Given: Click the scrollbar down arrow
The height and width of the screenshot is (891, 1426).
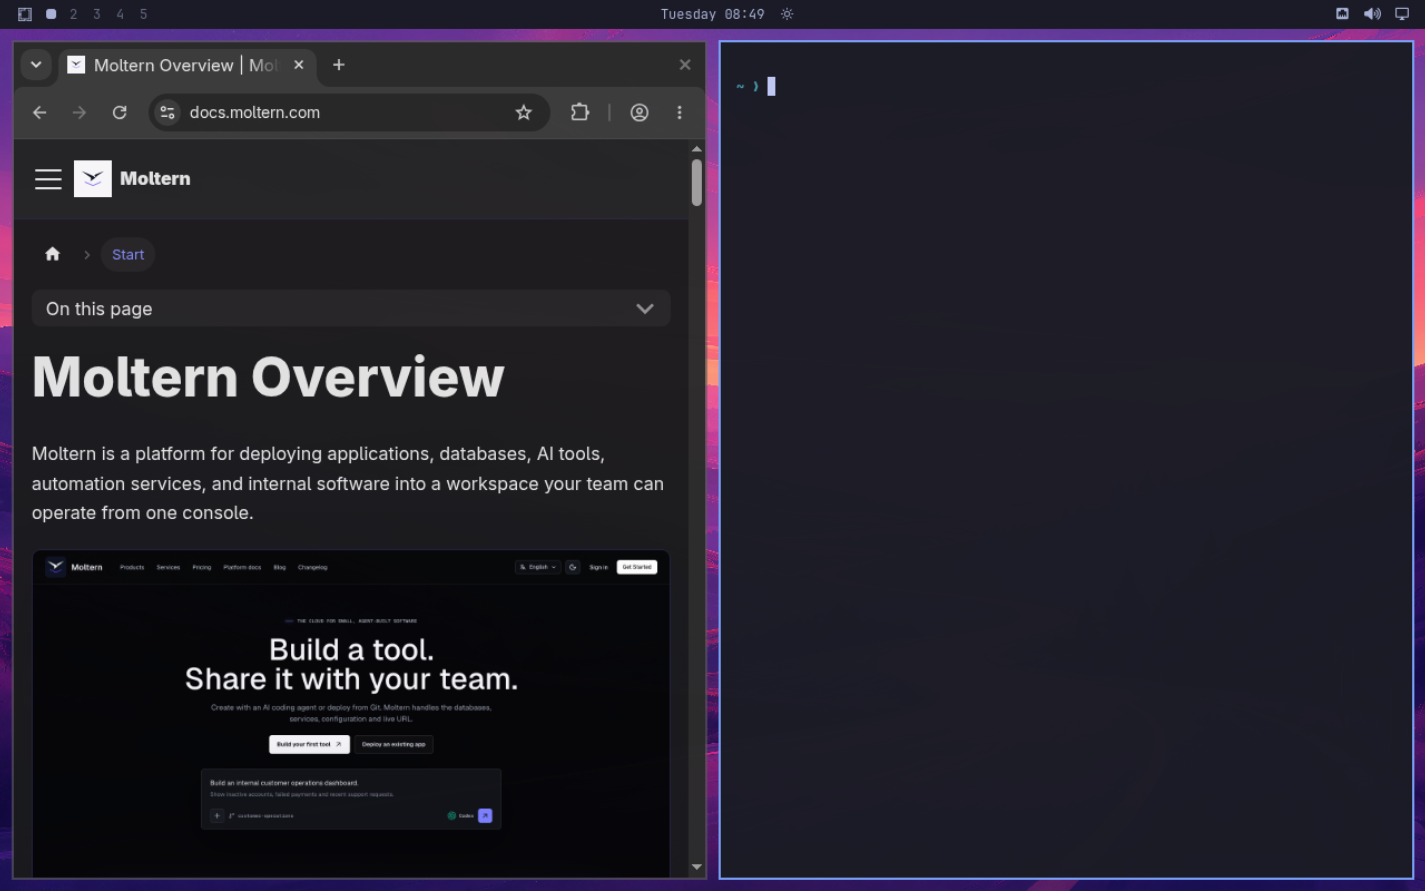Looking at the screenshot, I should coord(697,867).
